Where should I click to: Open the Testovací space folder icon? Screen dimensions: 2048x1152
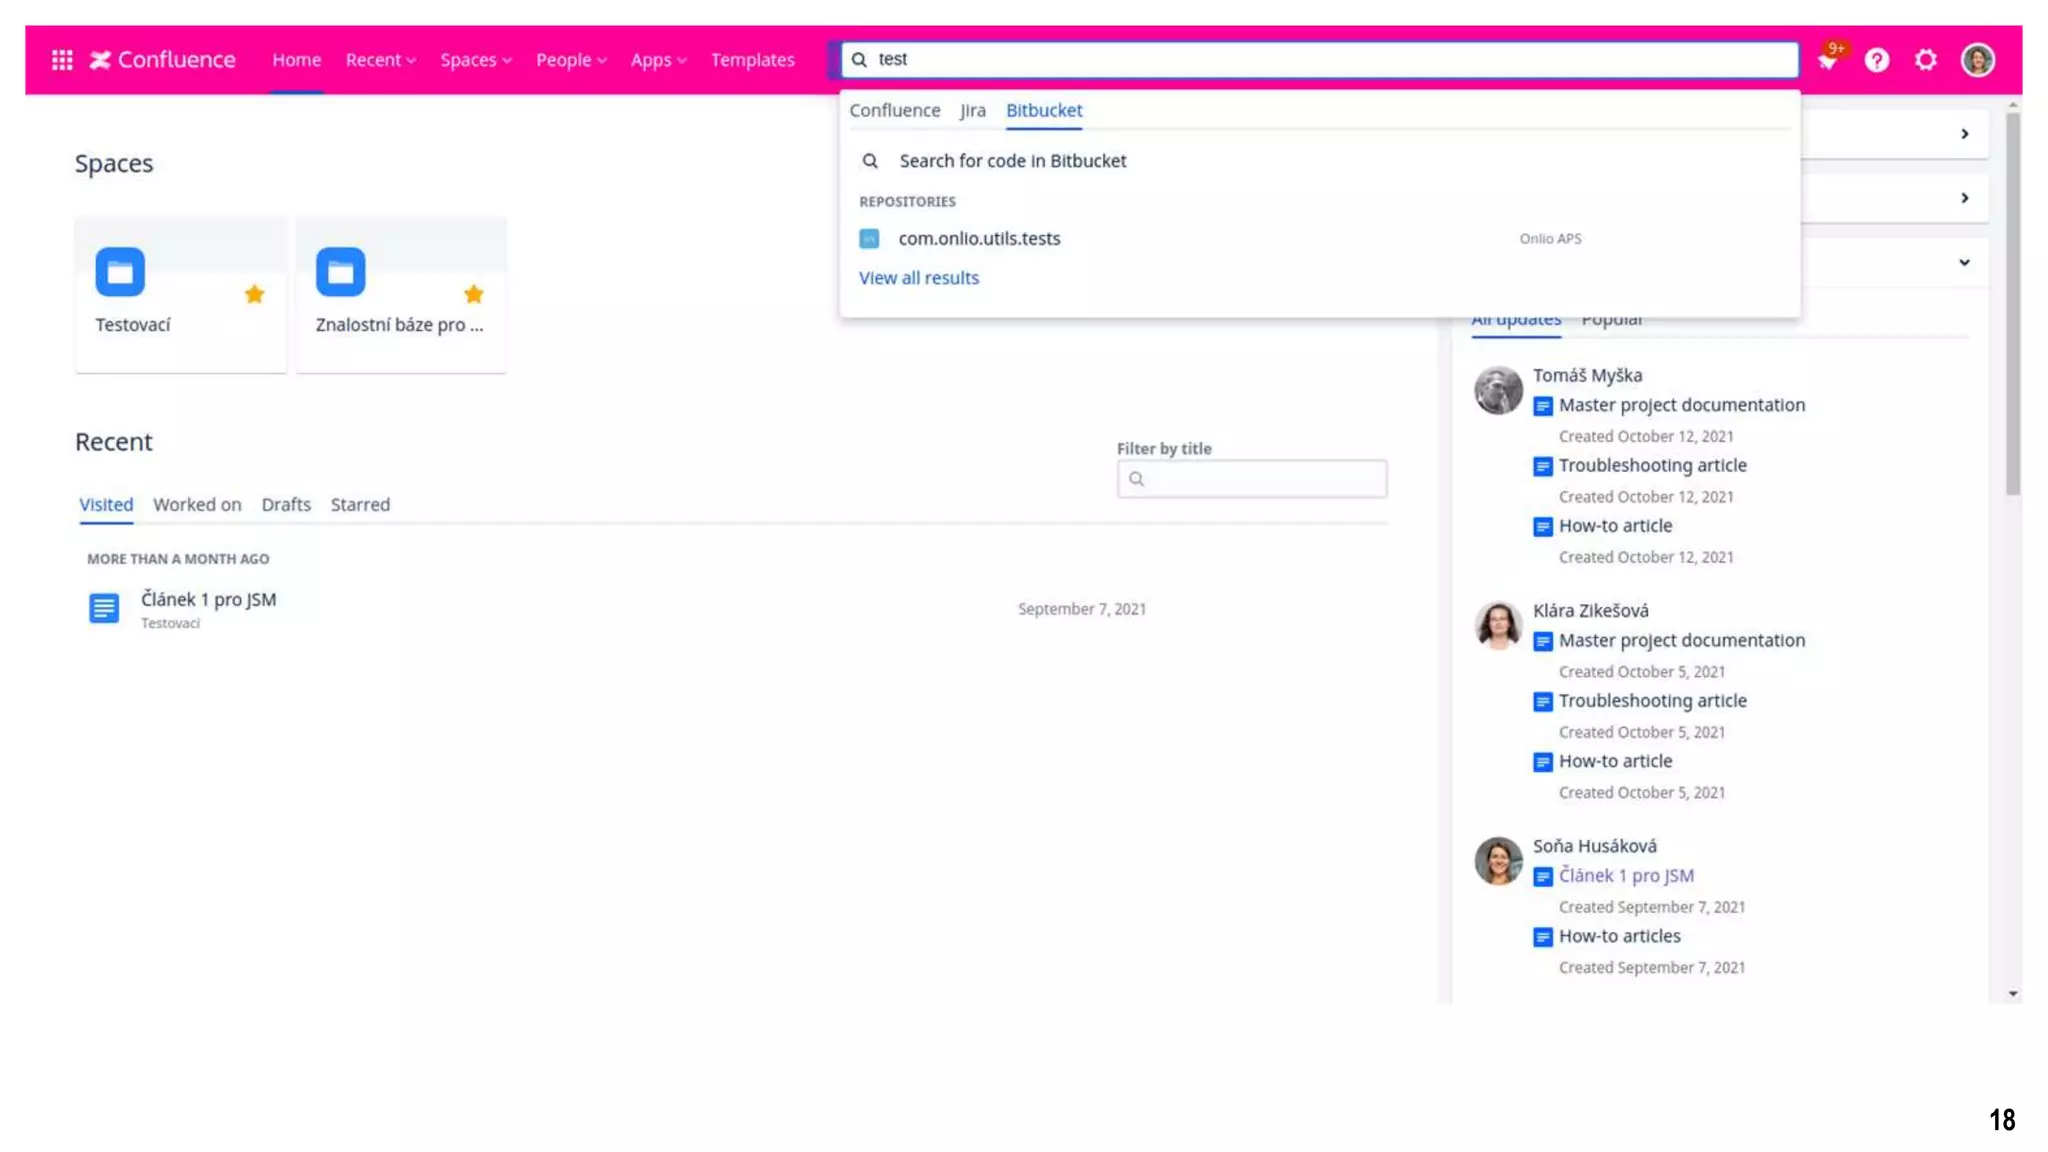[120, 272]
